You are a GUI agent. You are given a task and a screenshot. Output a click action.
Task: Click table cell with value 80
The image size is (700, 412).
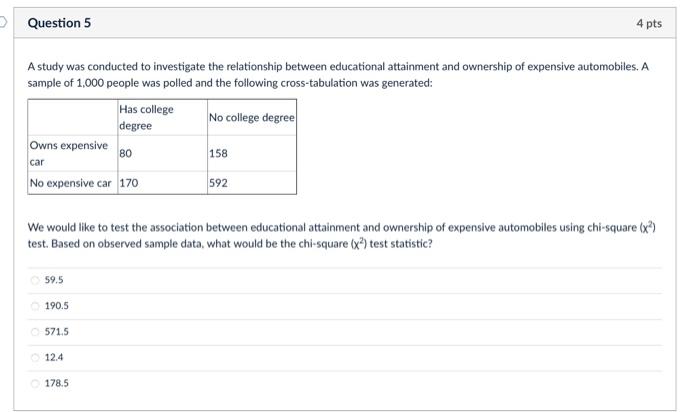(162, 154)
